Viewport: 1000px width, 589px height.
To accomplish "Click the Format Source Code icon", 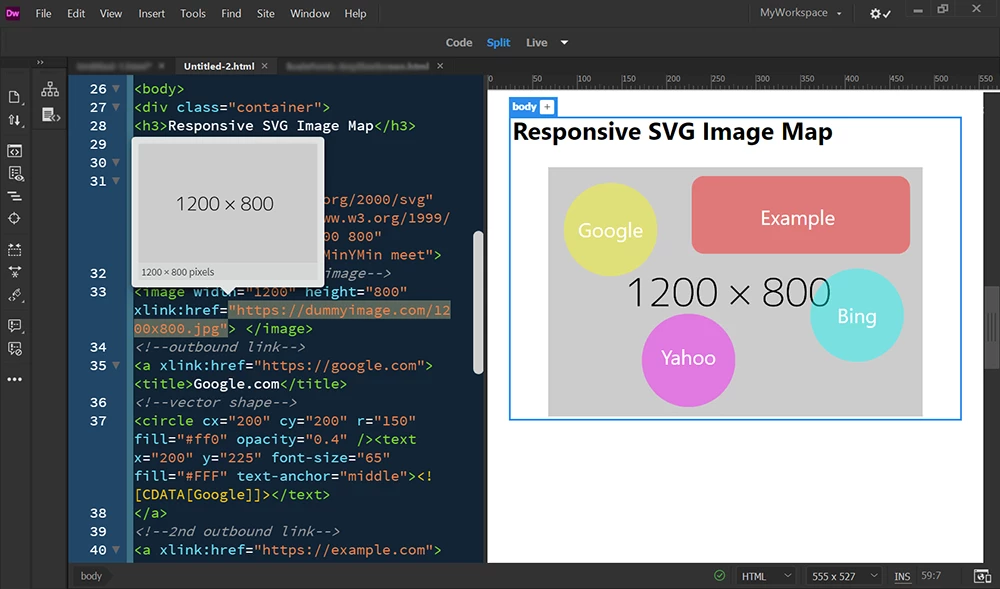I will [x=14, y=196].
